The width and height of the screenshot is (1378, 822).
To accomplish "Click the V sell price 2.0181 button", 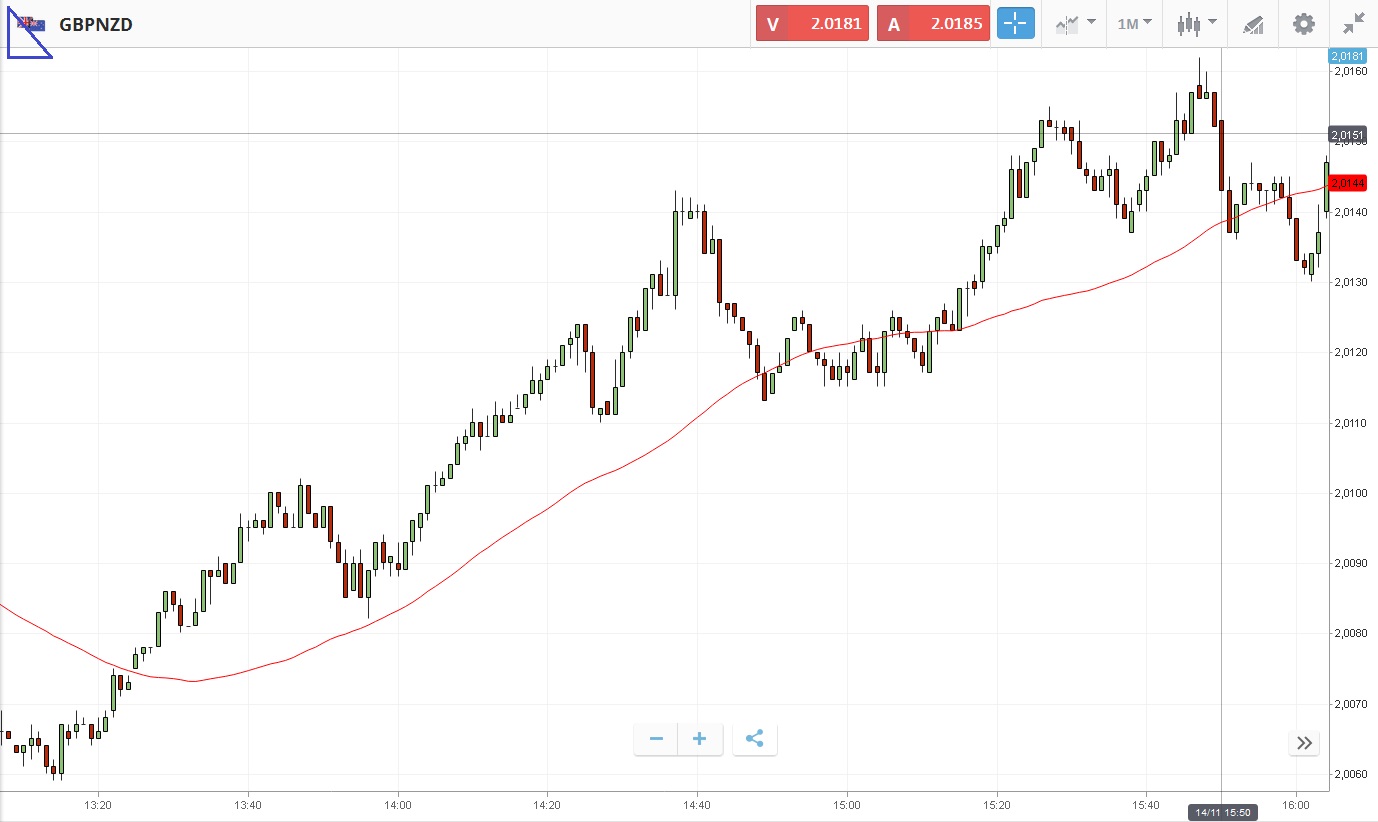I will 812,23.
